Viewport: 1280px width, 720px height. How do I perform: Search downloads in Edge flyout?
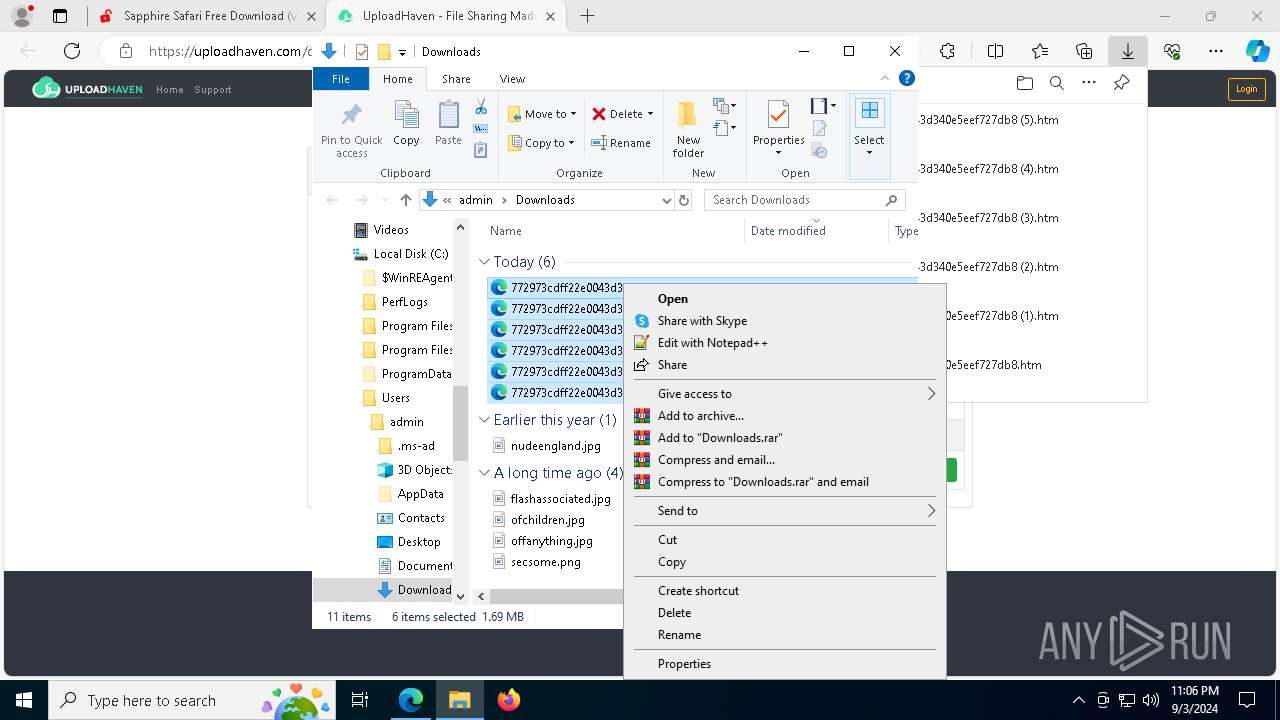tap(1056, 83)
